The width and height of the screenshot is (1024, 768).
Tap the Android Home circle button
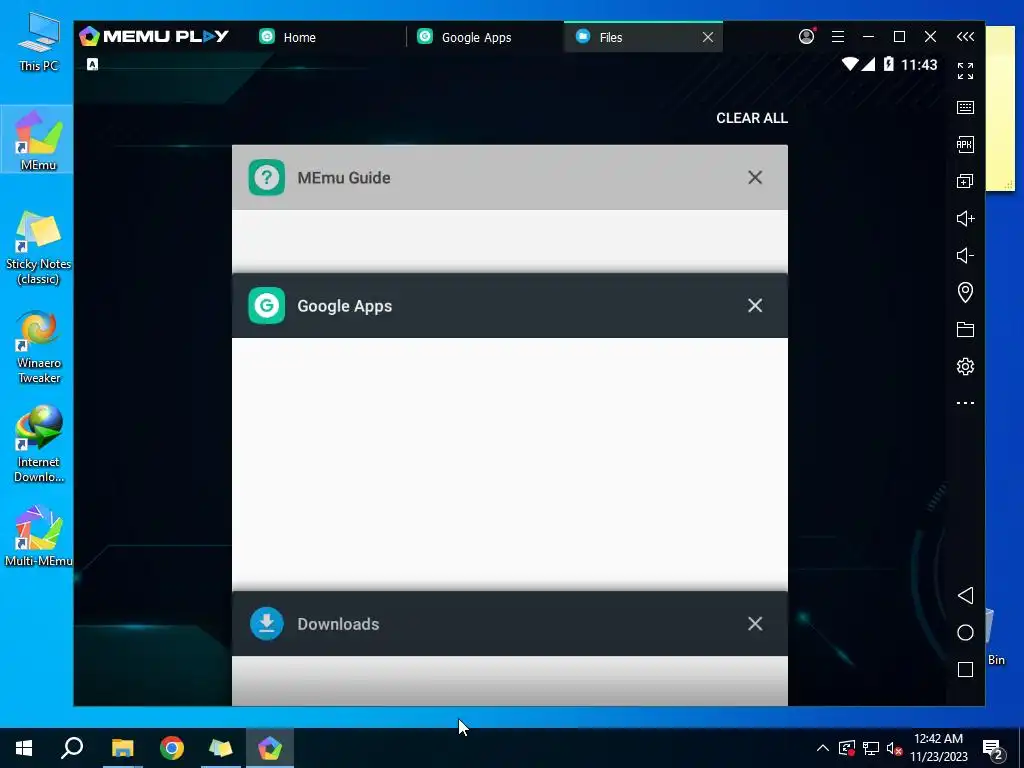pyautogui.click(x=965, y=632)
